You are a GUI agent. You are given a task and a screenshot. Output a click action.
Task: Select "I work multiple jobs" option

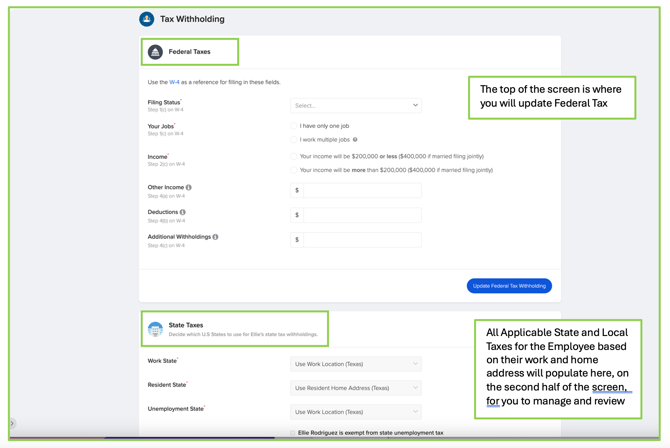point(294,140)
